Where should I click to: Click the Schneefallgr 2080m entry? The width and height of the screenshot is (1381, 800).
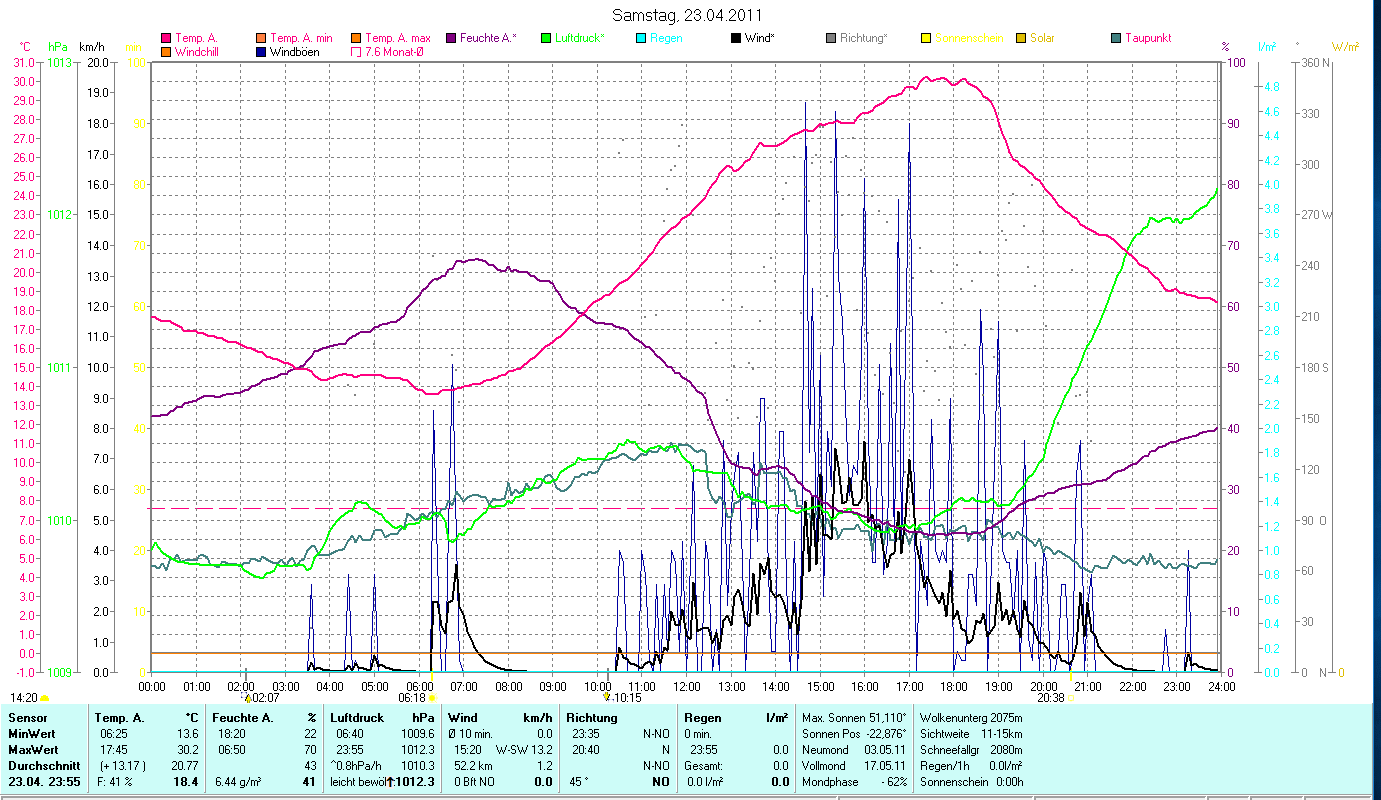tap(971, 750)
